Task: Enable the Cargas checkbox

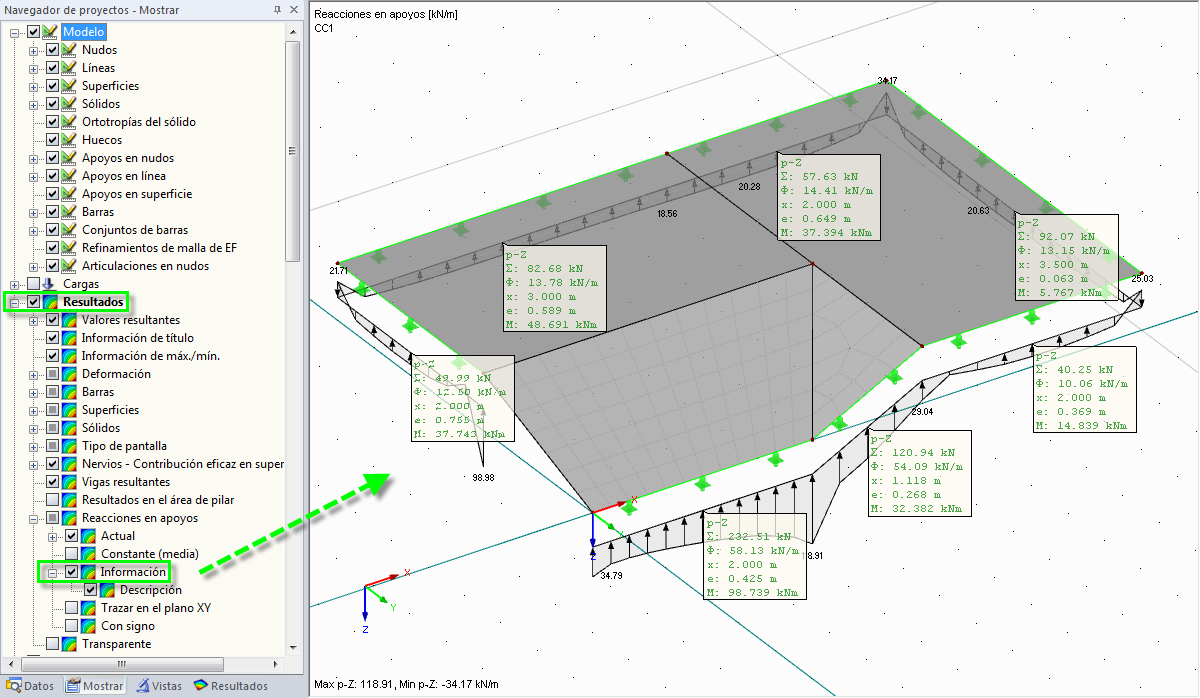Action: [33, 284]
